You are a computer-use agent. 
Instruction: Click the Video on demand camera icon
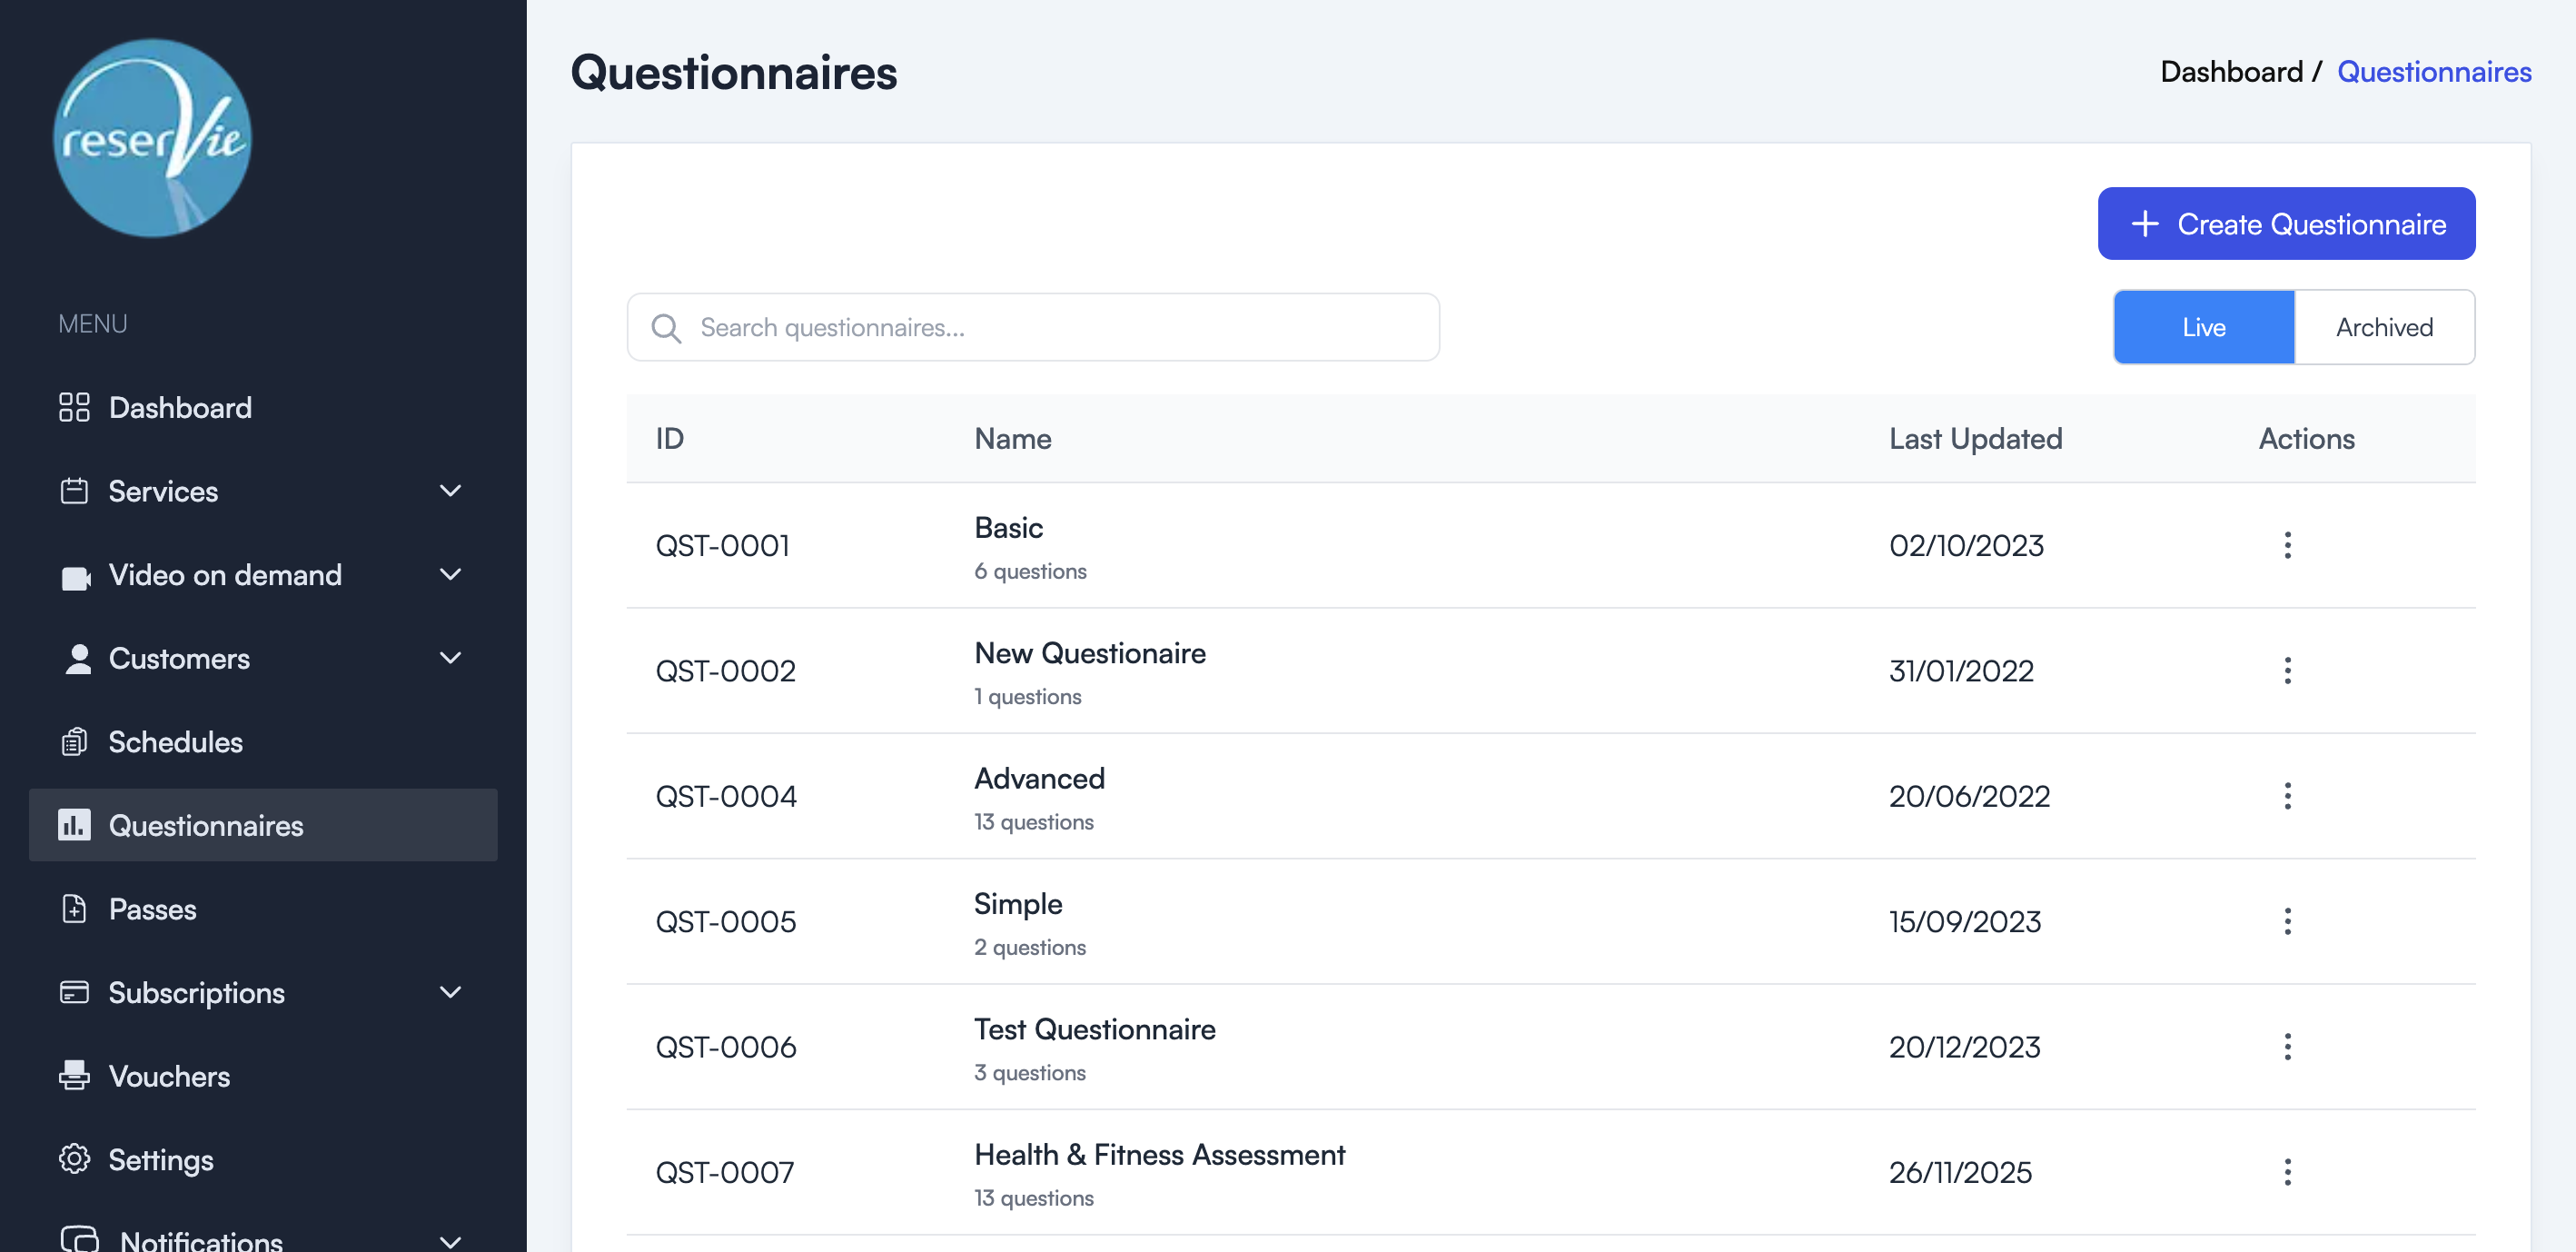[76, 577]
